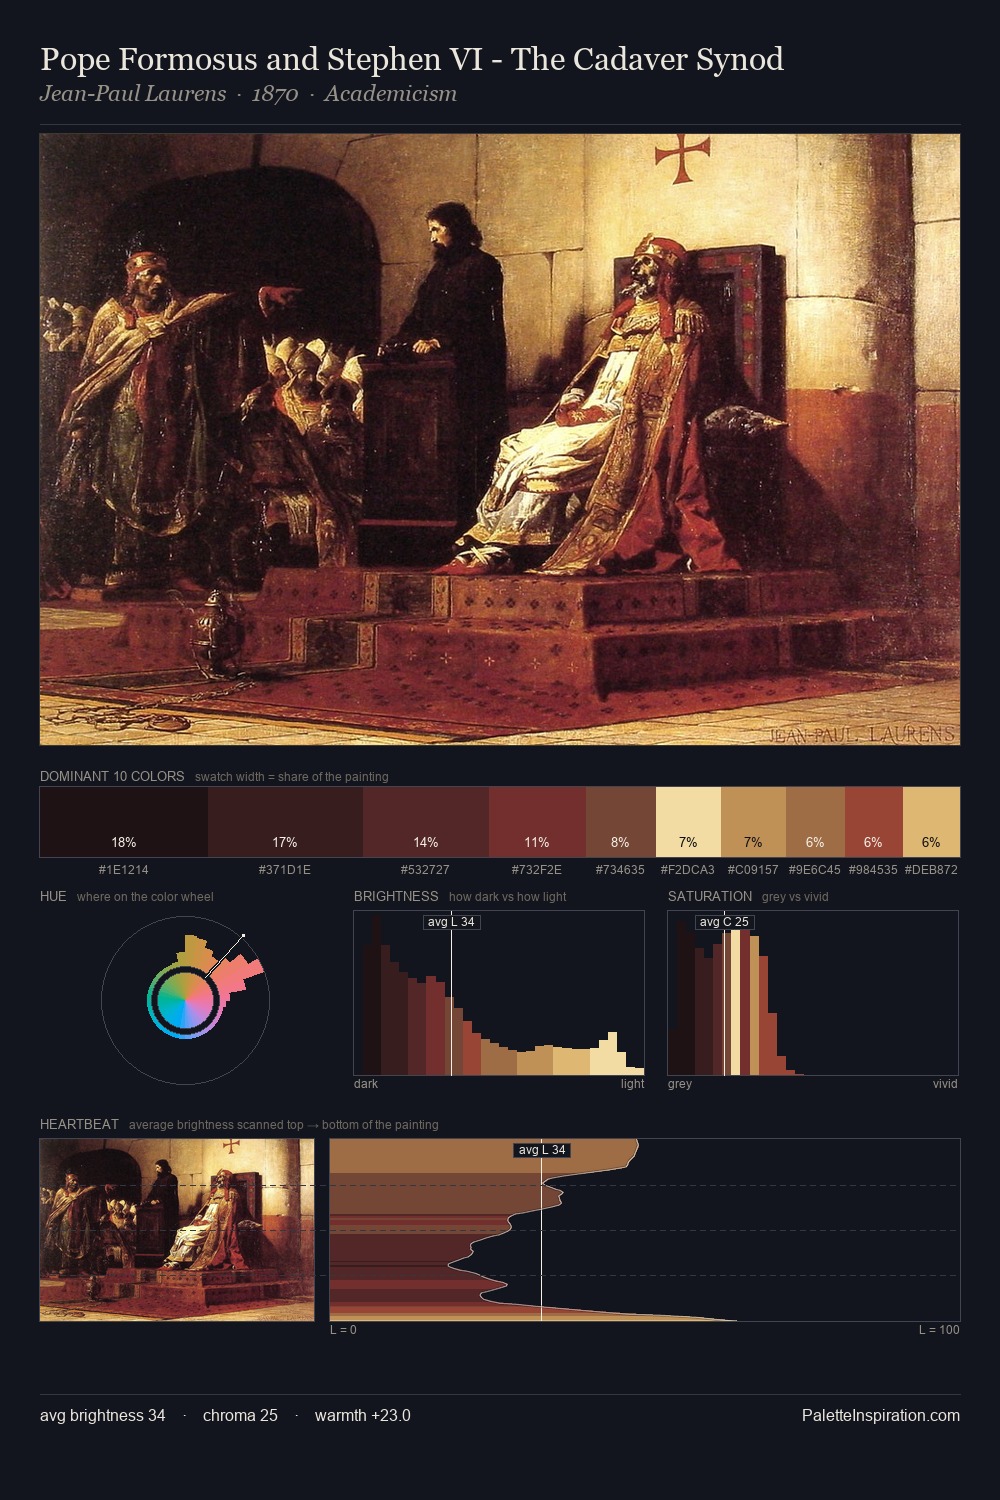The image size is (1000, 1500).
Task: Open the small painting thumbnail under Heartbeat
Action: pyautogui.click(x=177, y=1230)
